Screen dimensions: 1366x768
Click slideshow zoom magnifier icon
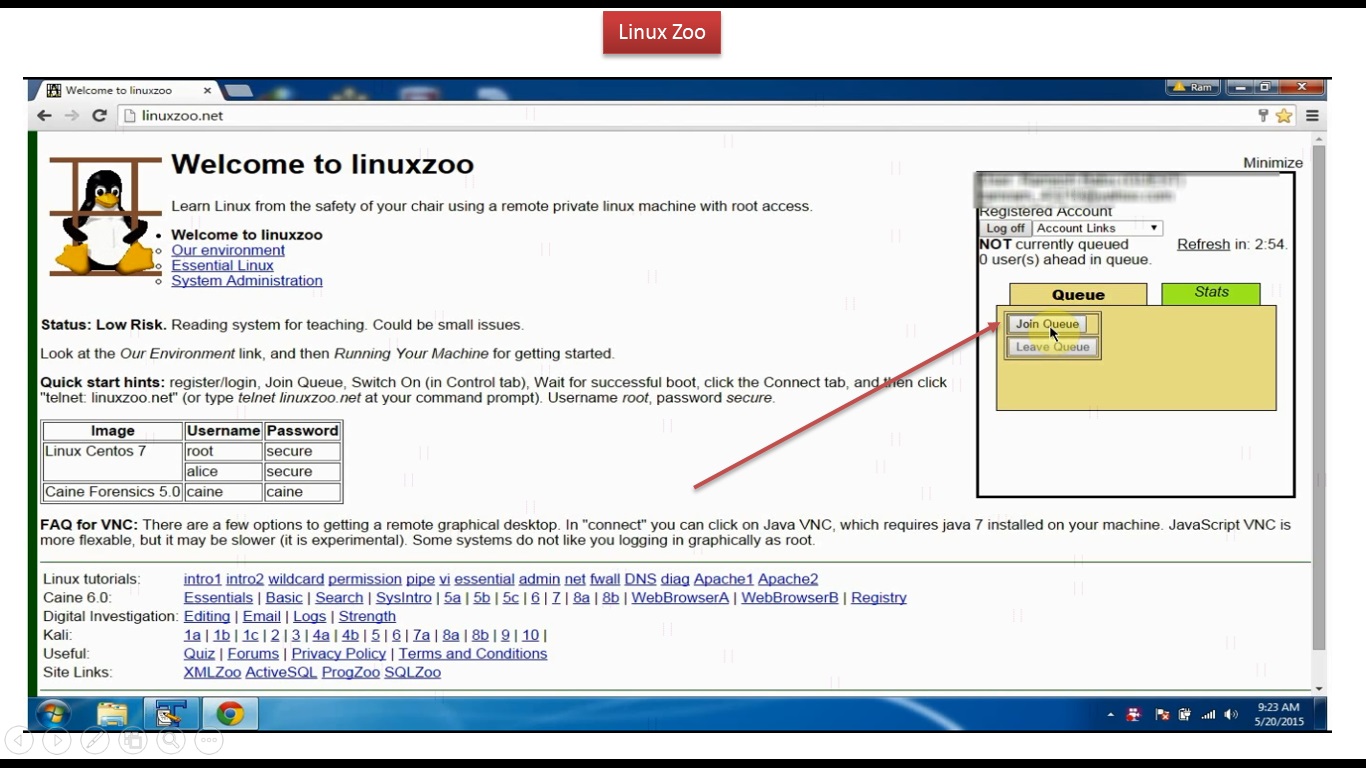(171, 741)
